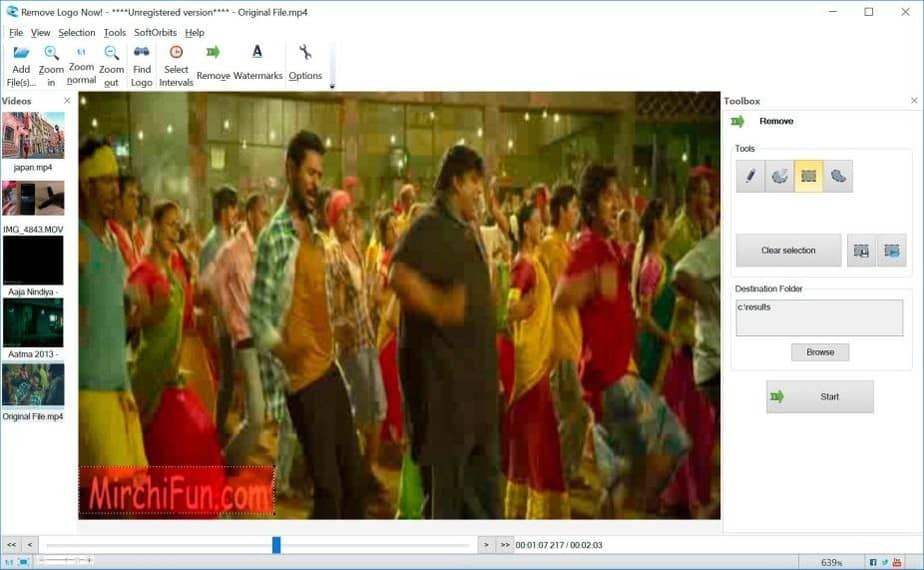Select the Aatma 2013 video thumbnail
This screenshot has height=570, width=924.
point(33,322)
